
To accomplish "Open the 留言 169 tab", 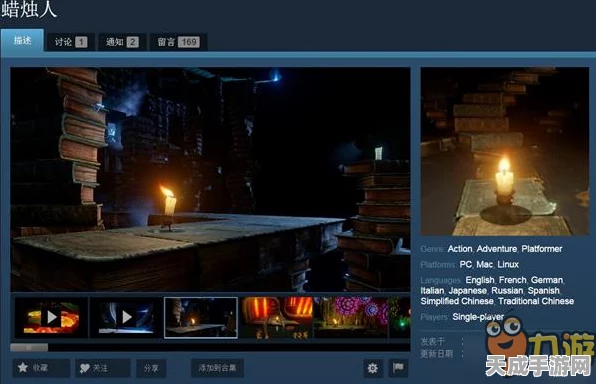I will click(178, 42).
